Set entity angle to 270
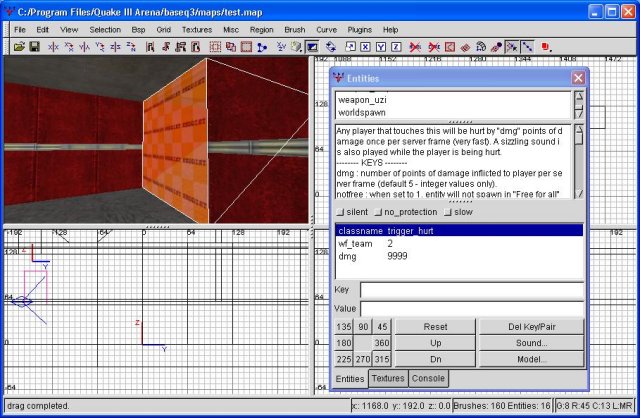Viewport: 640px width, 418px height. coord(363,359)
